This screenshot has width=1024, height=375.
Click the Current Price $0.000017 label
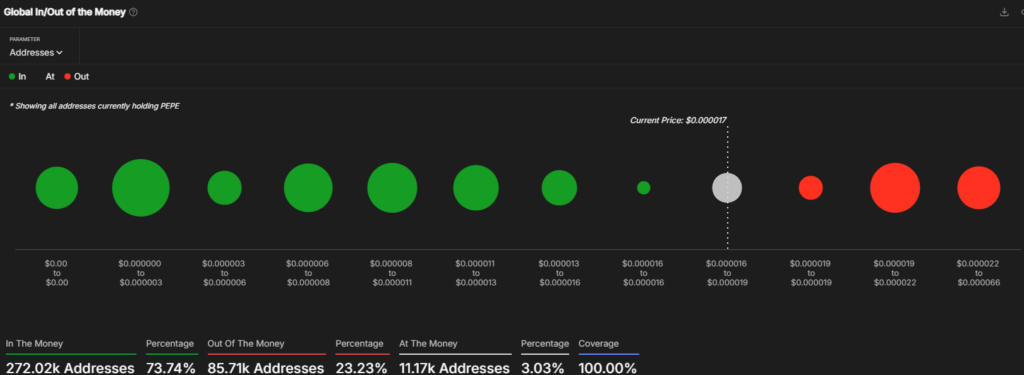pyautogui.click(x=678, y=120)
